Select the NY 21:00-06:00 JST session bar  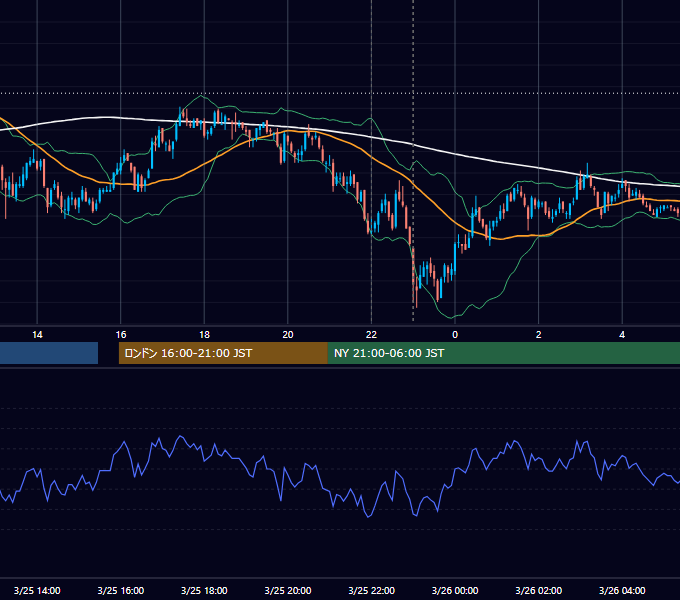[x=503, y=353]
